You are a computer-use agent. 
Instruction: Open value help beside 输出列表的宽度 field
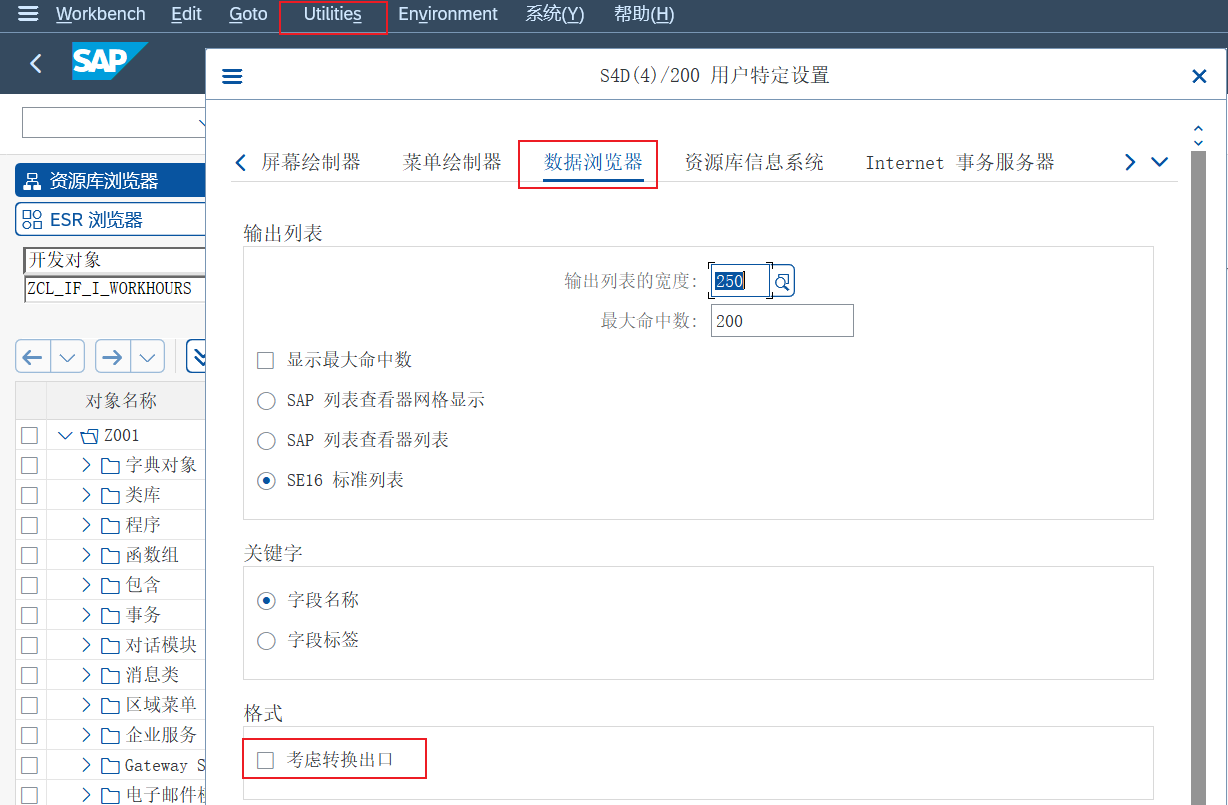782,282
